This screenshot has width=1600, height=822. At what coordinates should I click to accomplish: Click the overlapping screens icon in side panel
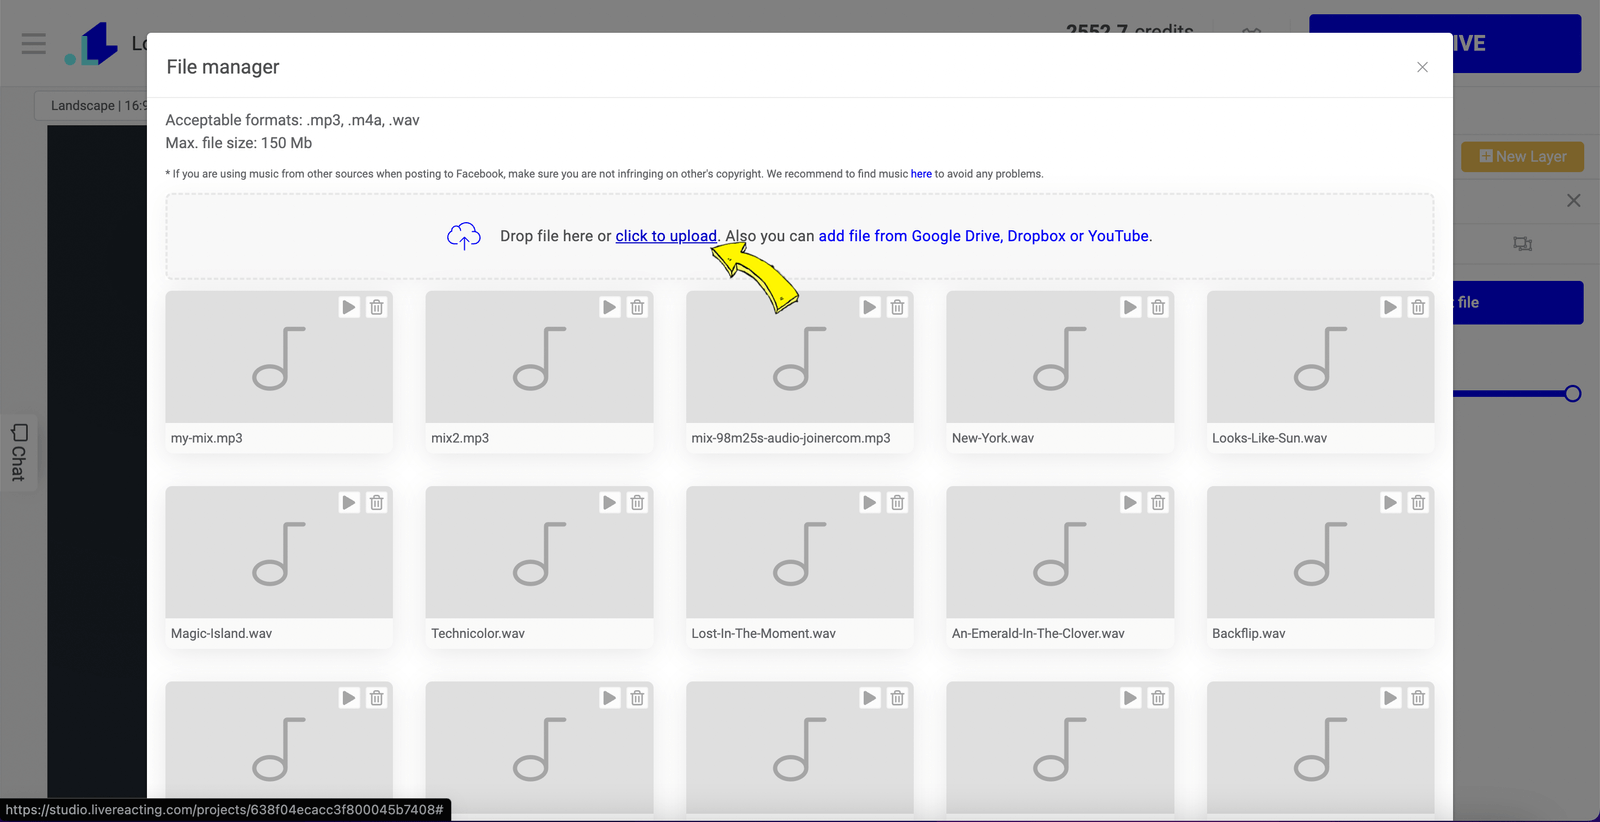[1522, 244]
